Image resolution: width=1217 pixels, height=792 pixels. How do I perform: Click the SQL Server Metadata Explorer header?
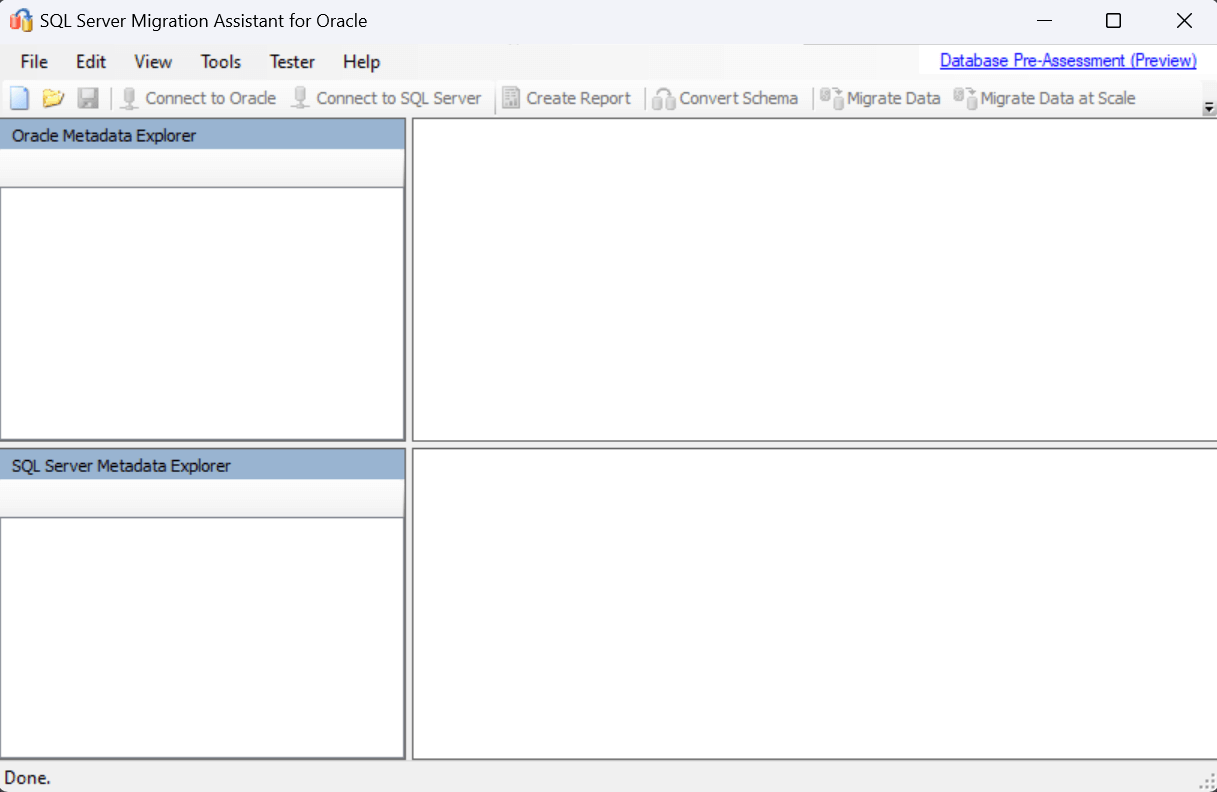[x=203, y=466]
